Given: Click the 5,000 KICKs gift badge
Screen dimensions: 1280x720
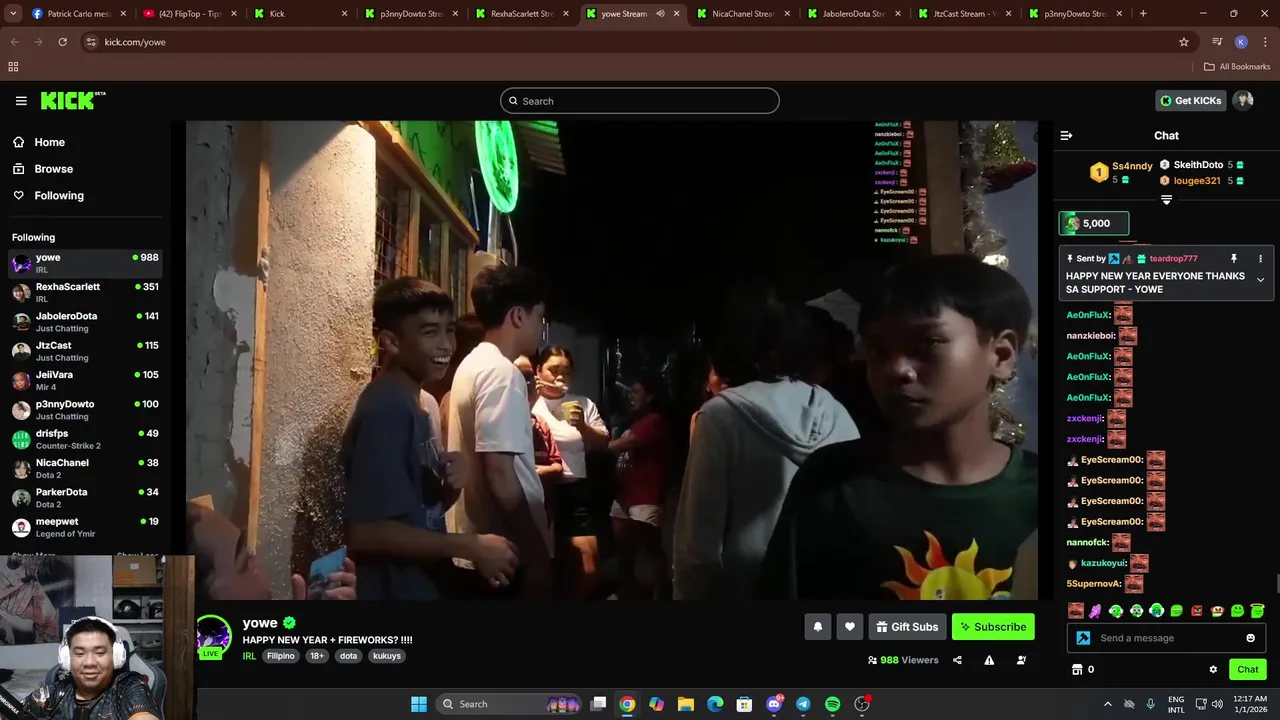Looking at the screenshot, I should pos(1094,224).
